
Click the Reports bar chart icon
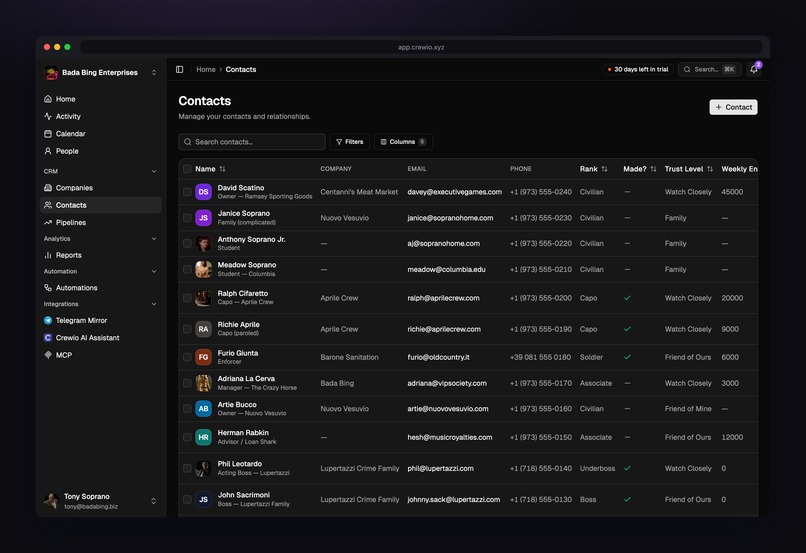click(48, 255)
